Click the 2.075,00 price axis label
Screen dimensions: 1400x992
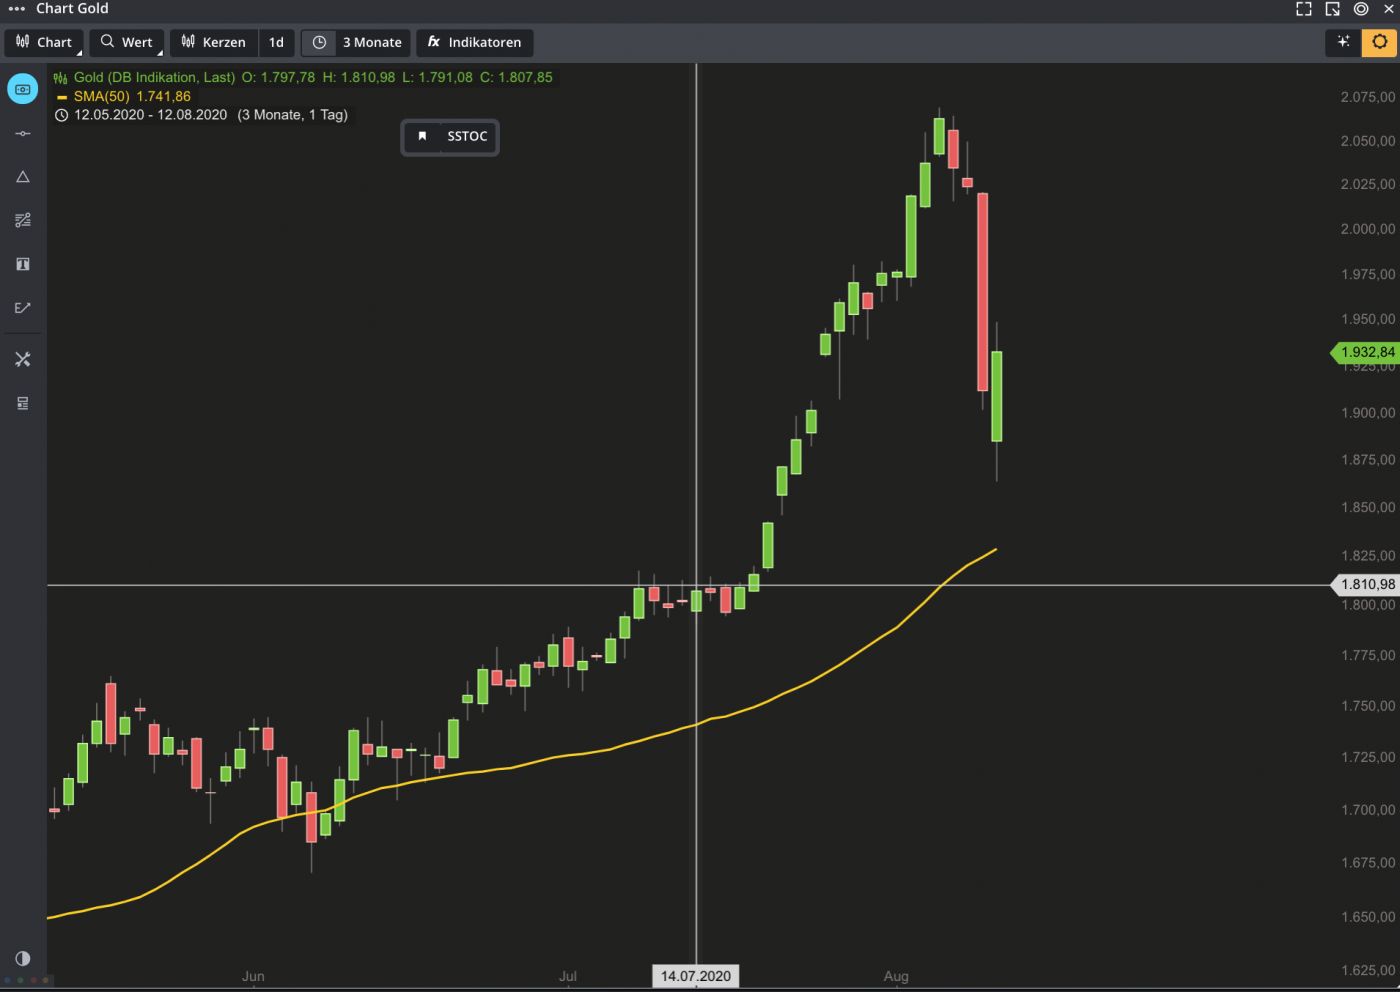(1367, 97)
